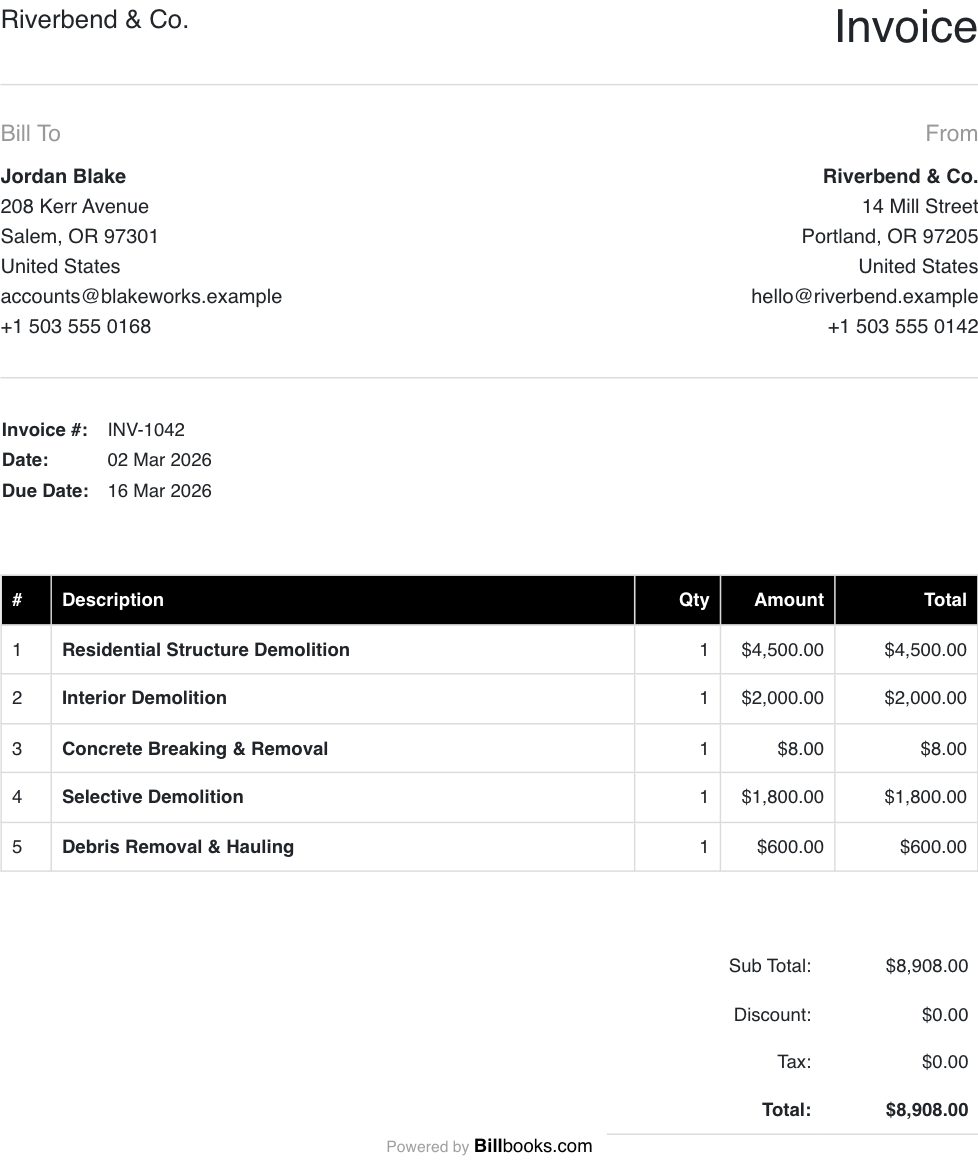The width and height of the screenshot is (978, 1161).
Task: Select the Selective Demolition item
Action: [x=153, y=797]
